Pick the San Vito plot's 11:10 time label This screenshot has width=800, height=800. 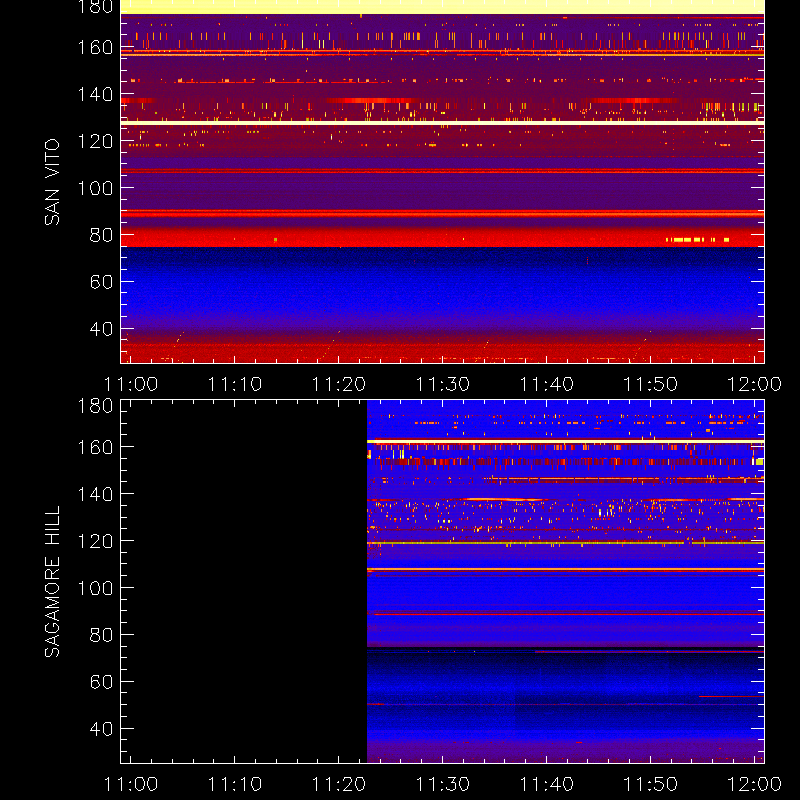tap(235, 384)
